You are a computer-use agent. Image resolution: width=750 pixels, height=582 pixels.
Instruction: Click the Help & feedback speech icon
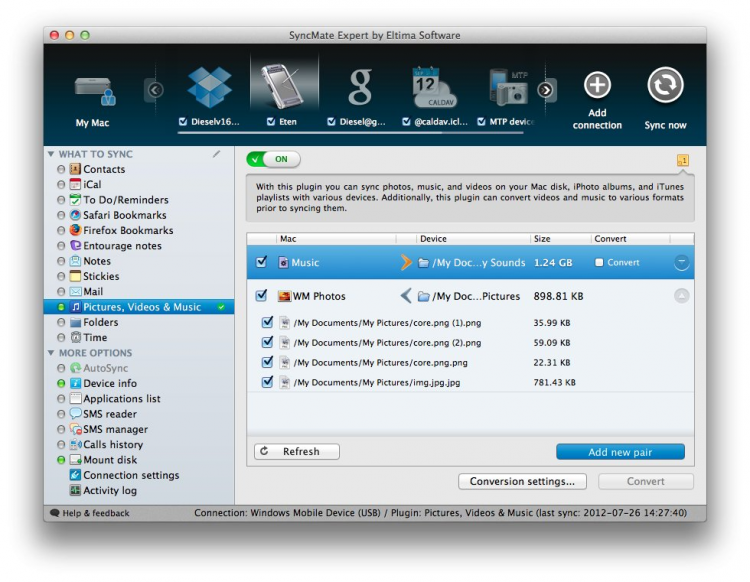pyautogui.click(x=55, y=513)
